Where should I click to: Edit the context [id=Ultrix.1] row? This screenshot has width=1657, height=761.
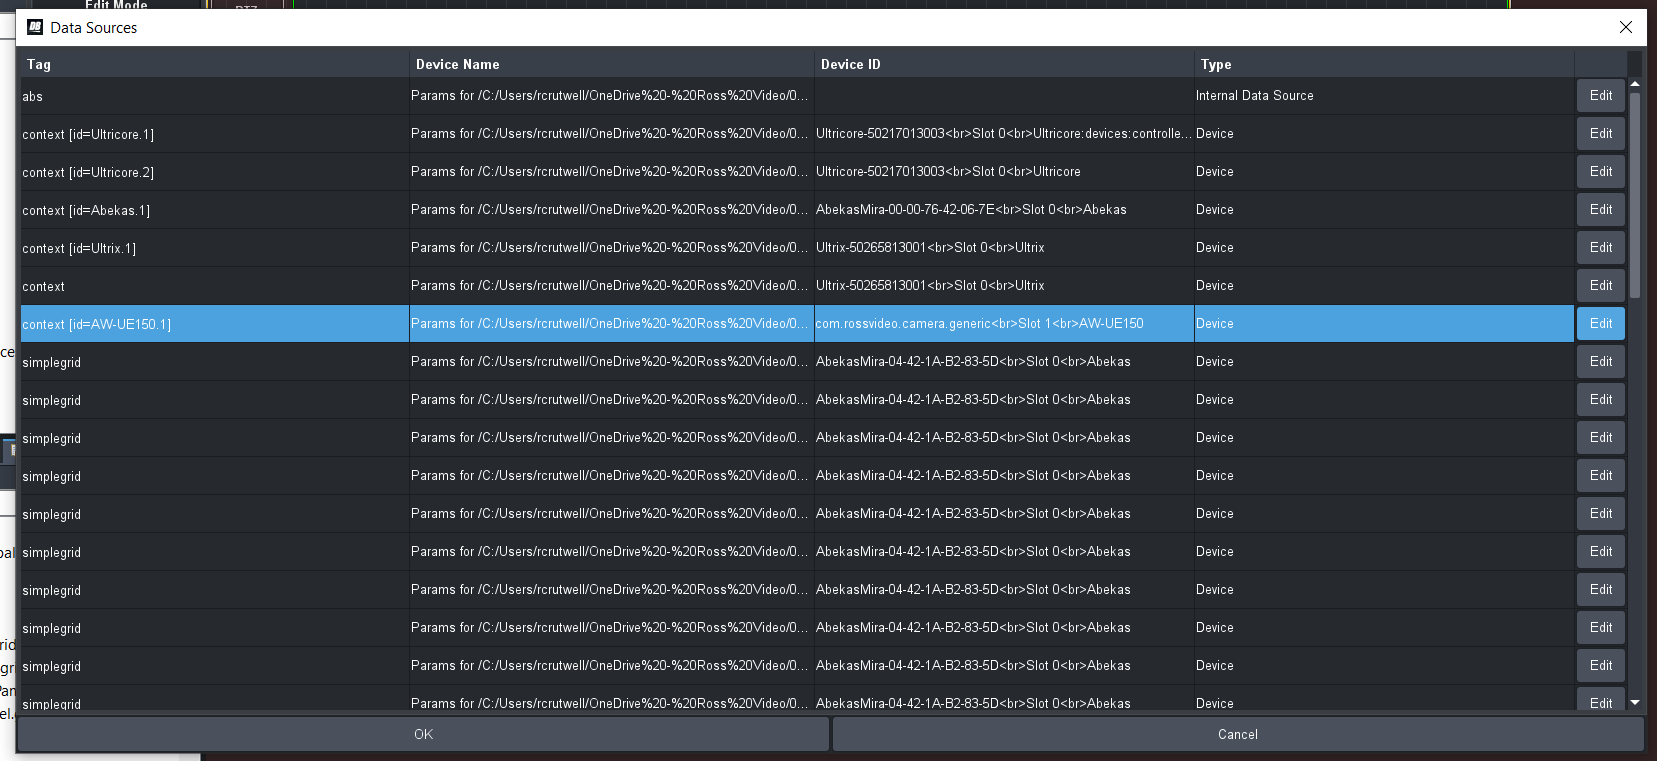[1601, 248]
